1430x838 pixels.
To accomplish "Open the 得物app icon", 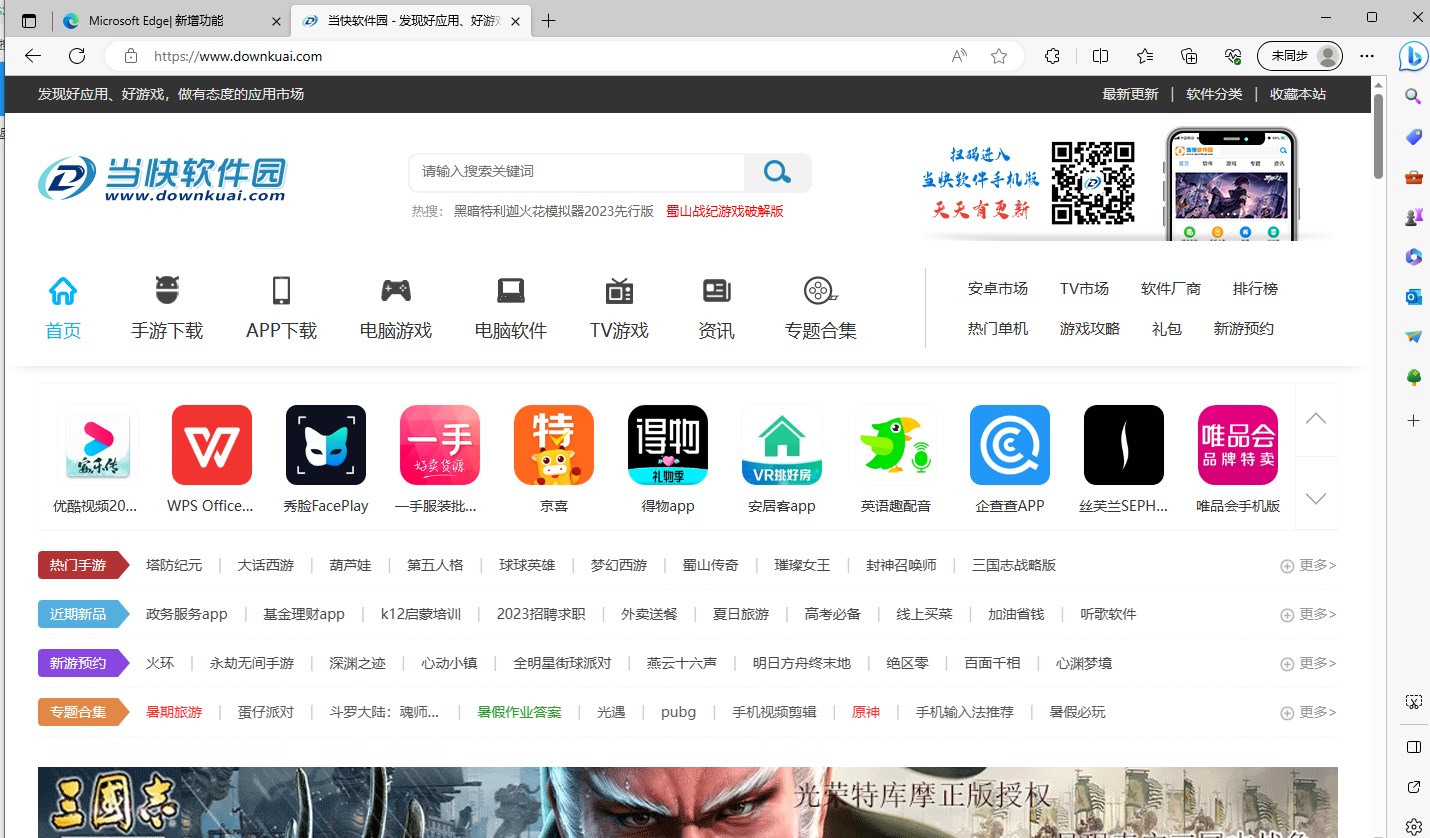I will pyautogui.click(x=668, y=445).
